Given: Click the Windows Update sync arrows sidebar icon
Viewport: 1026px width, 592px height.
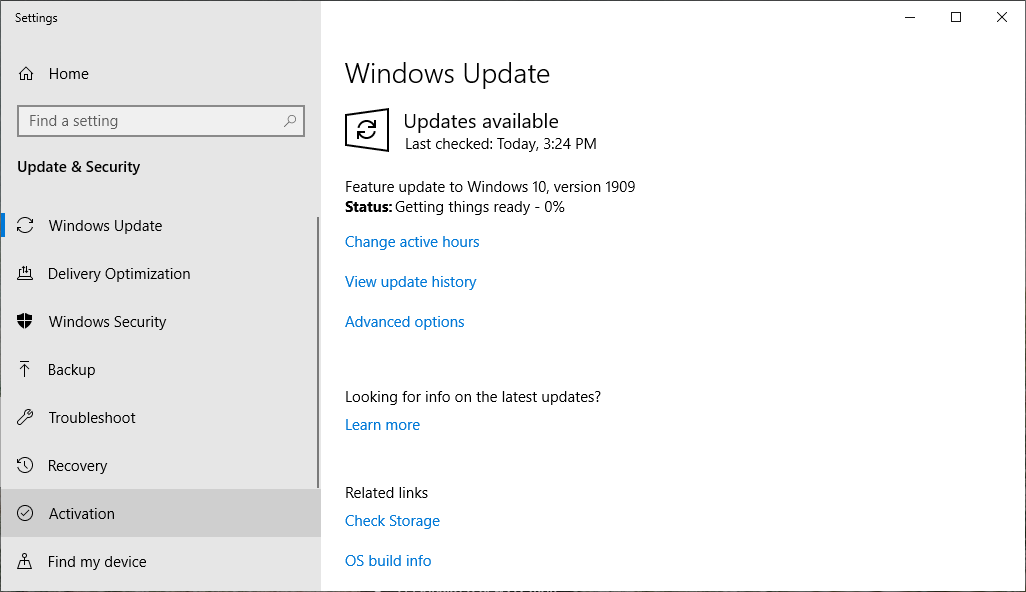Looking at the screenshot, I should click(x=25, y=225).
